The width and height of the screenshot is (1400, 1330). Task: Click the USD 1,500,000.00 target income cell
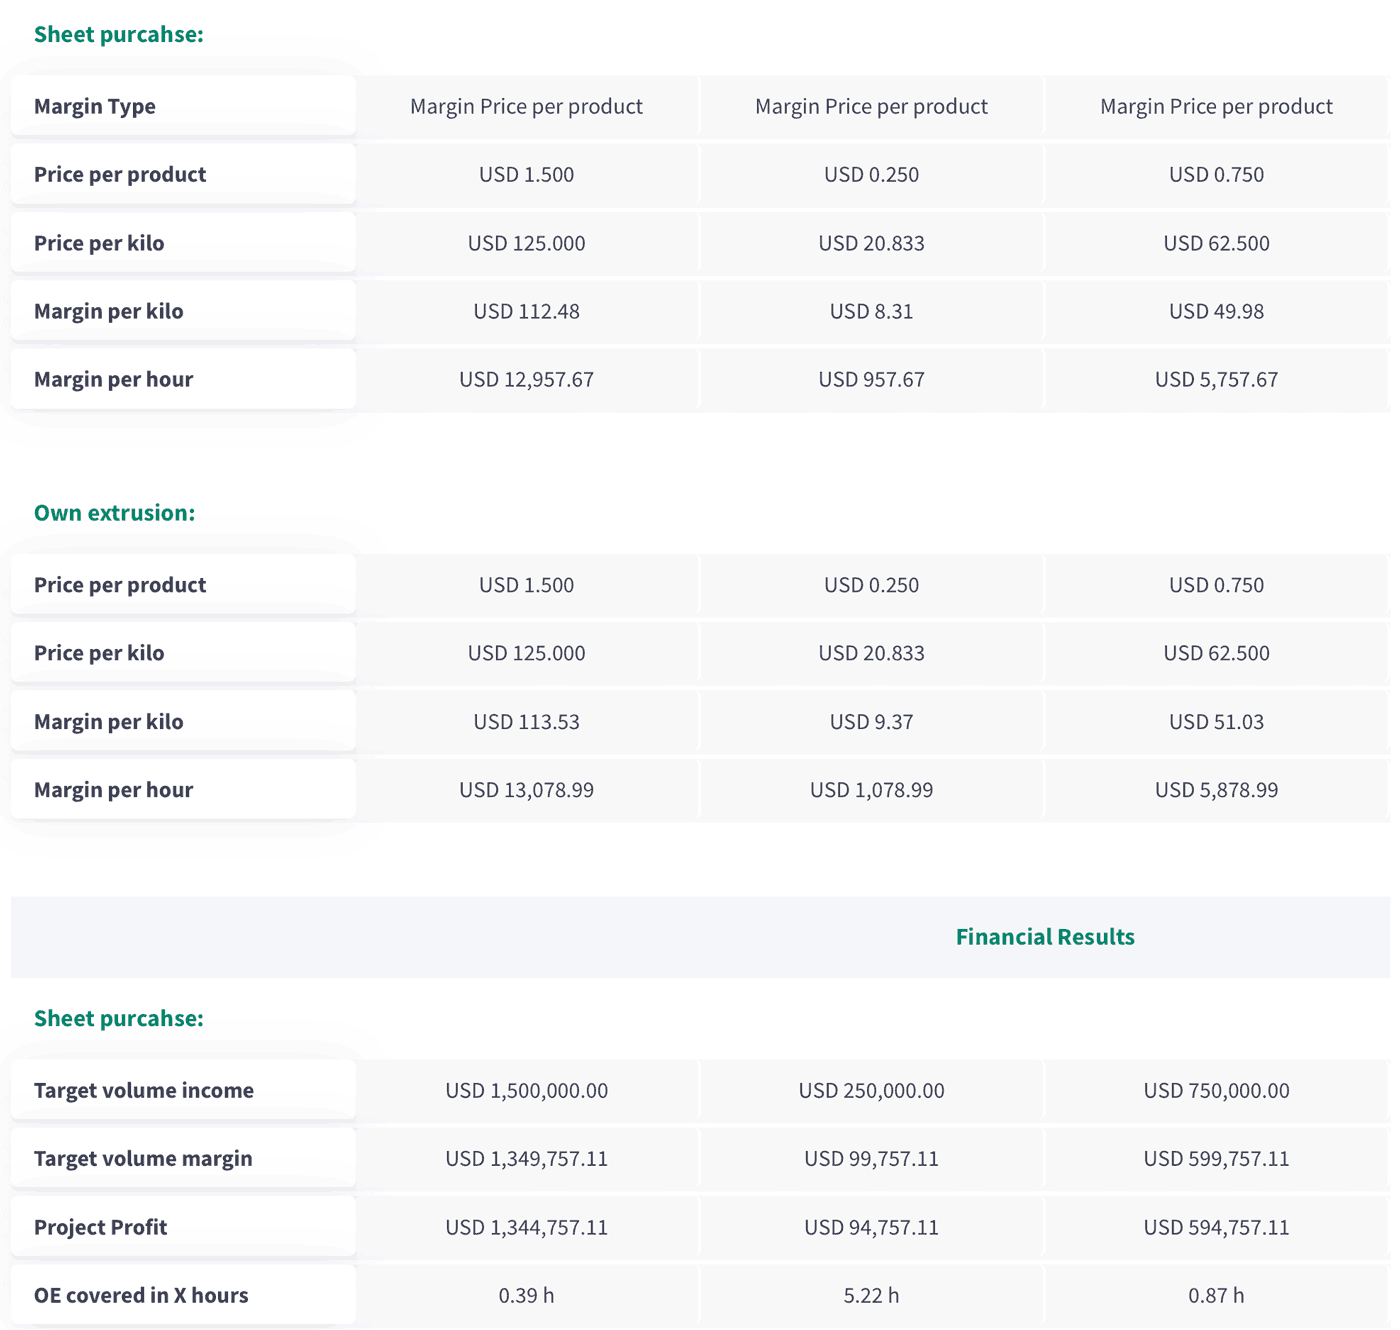click(x=526, y=1090)
